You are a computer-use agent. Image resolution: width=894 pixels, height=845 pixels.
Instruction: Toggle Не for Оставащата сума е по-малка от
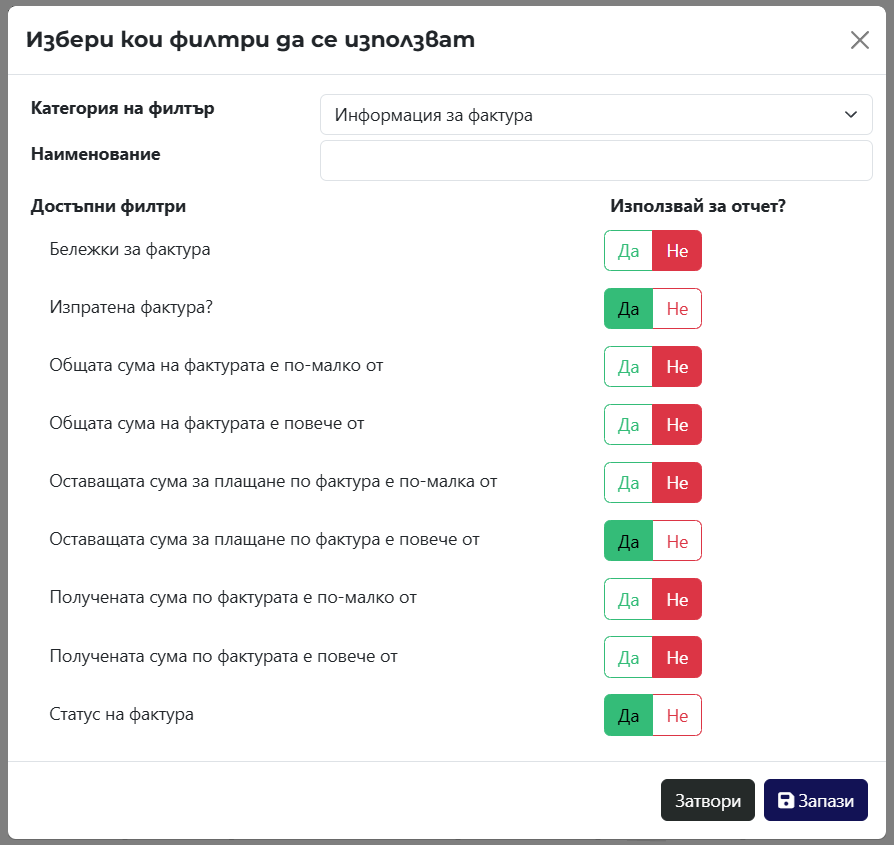coord(677,483)
